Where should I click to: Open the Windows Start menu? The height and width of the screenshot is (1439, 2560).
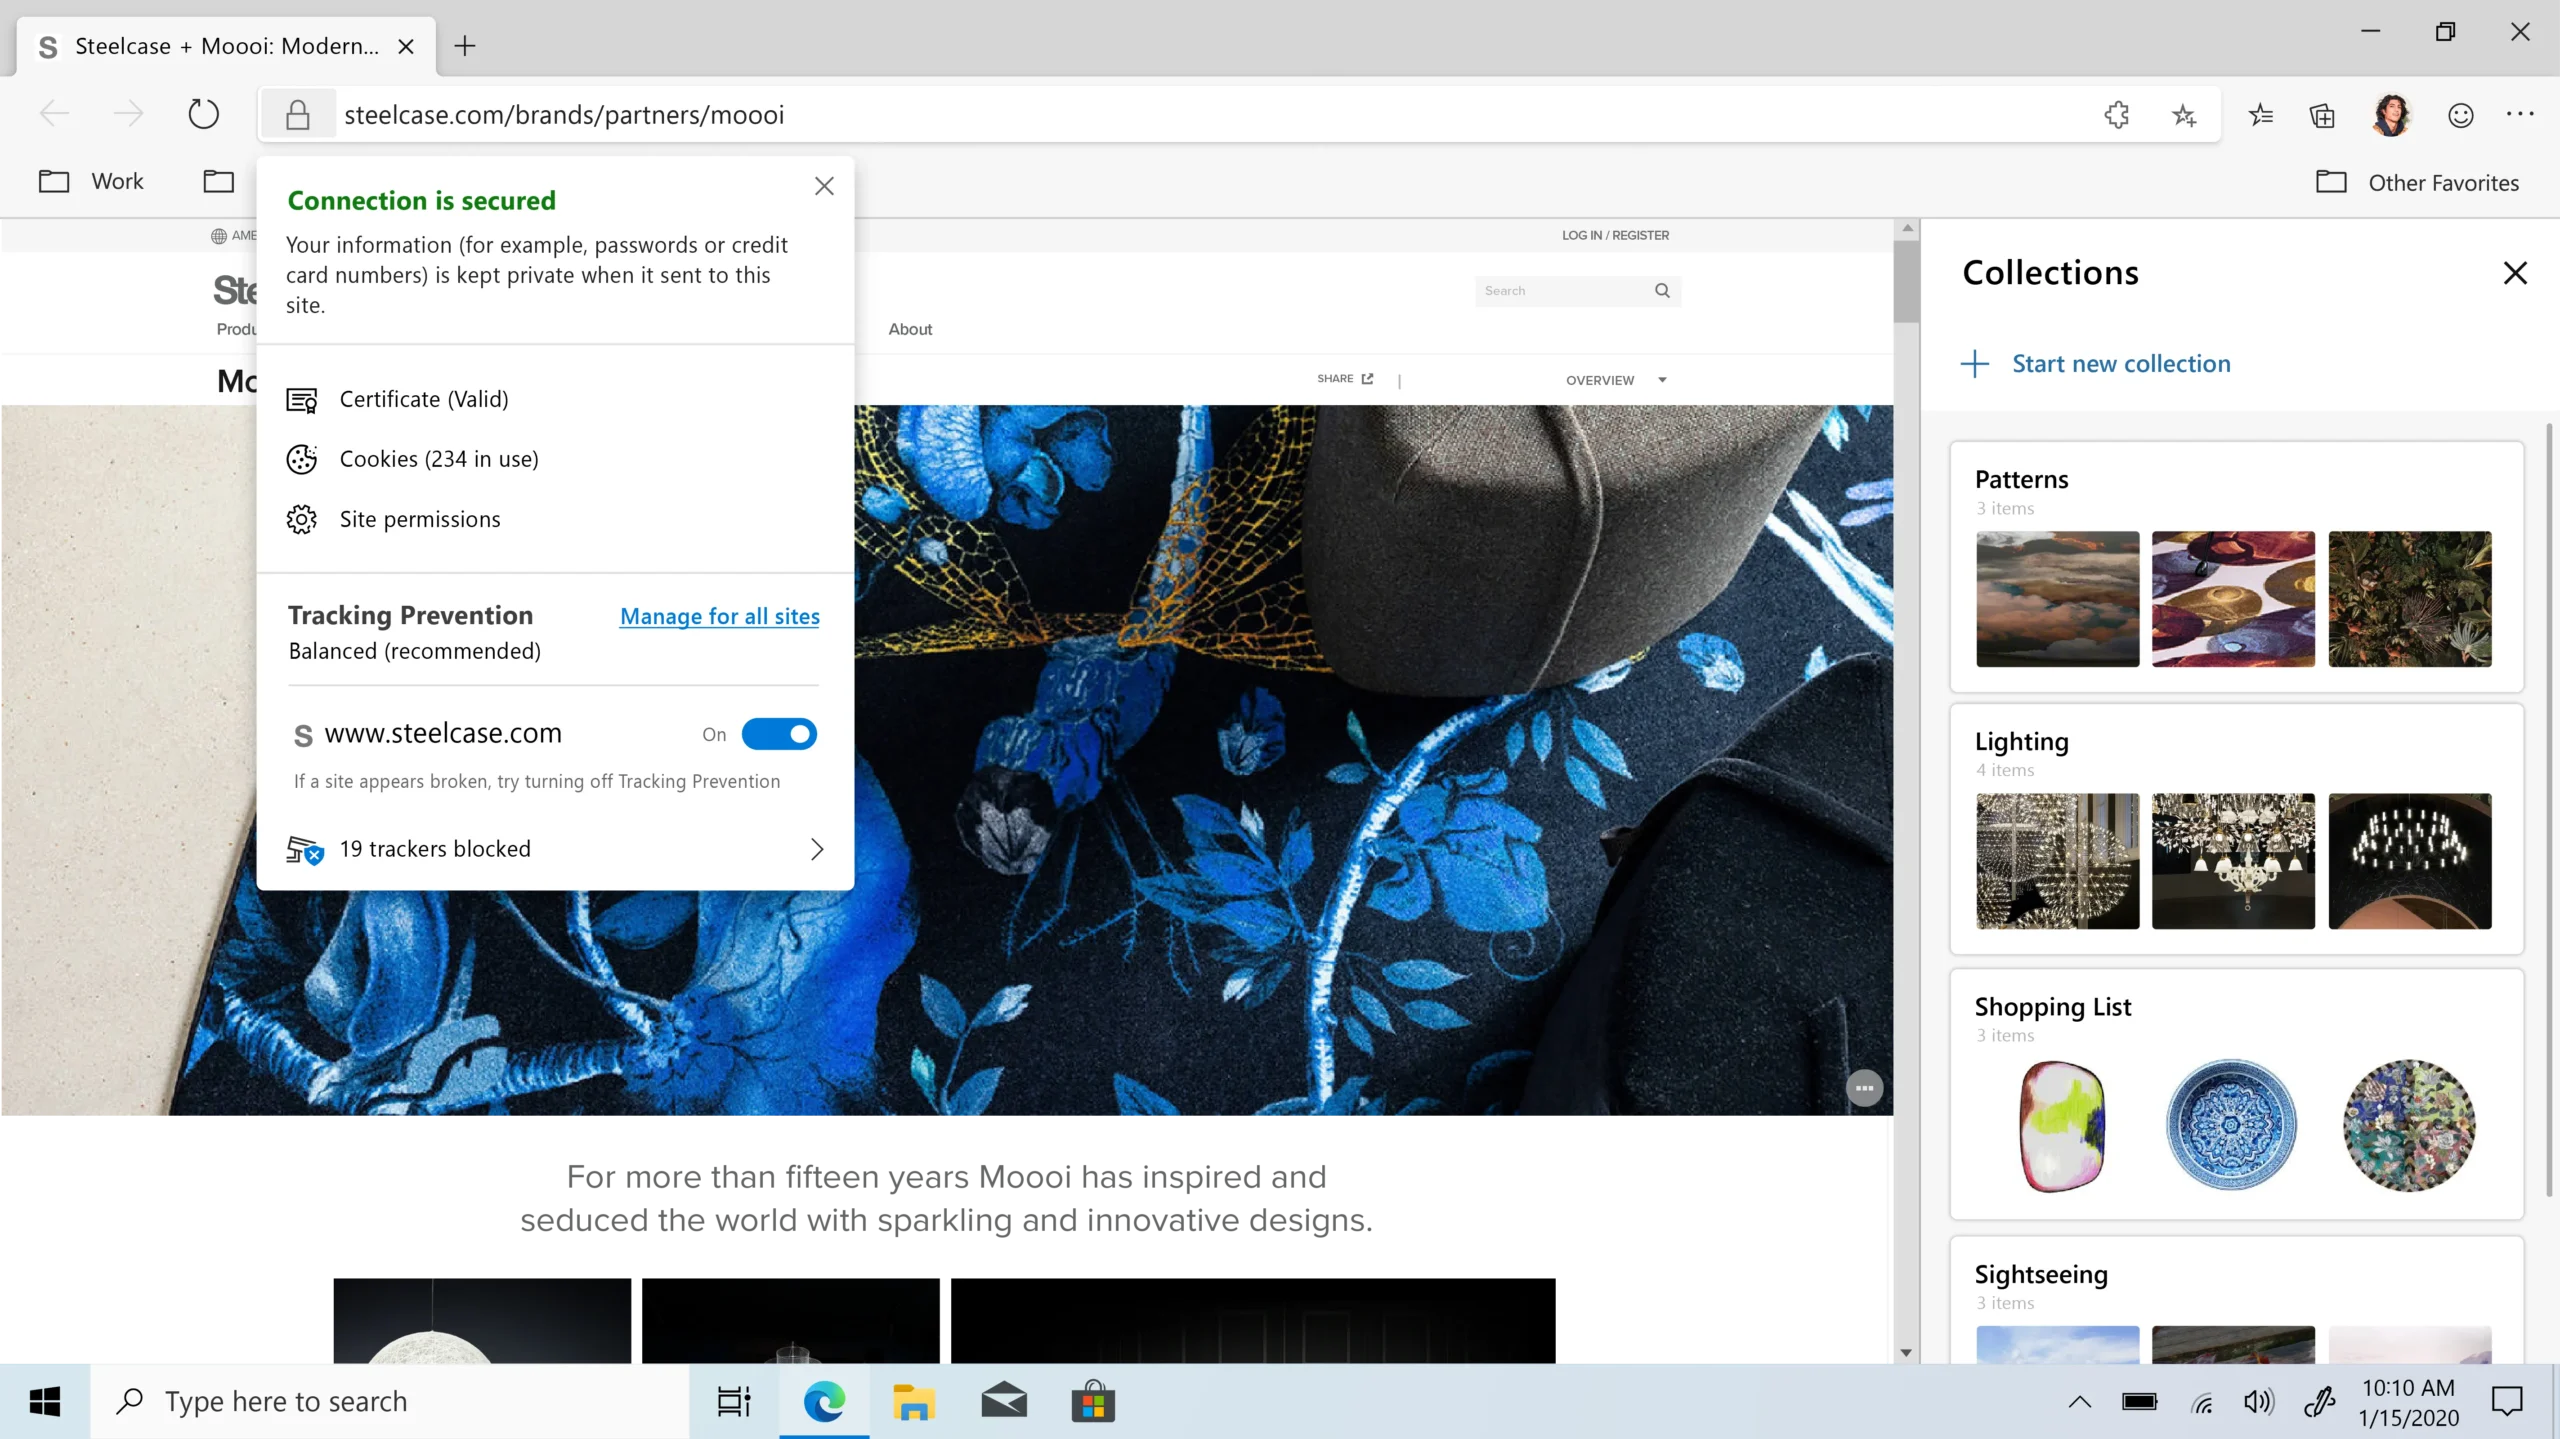pyautogui.click(x=45, y=1402)
